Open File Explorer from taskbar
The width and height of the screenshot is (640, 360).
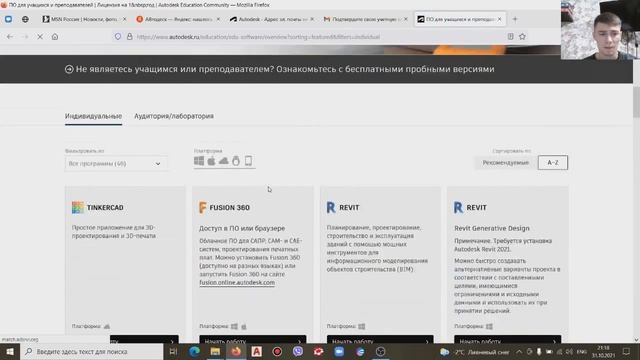[x=215, y=351]
